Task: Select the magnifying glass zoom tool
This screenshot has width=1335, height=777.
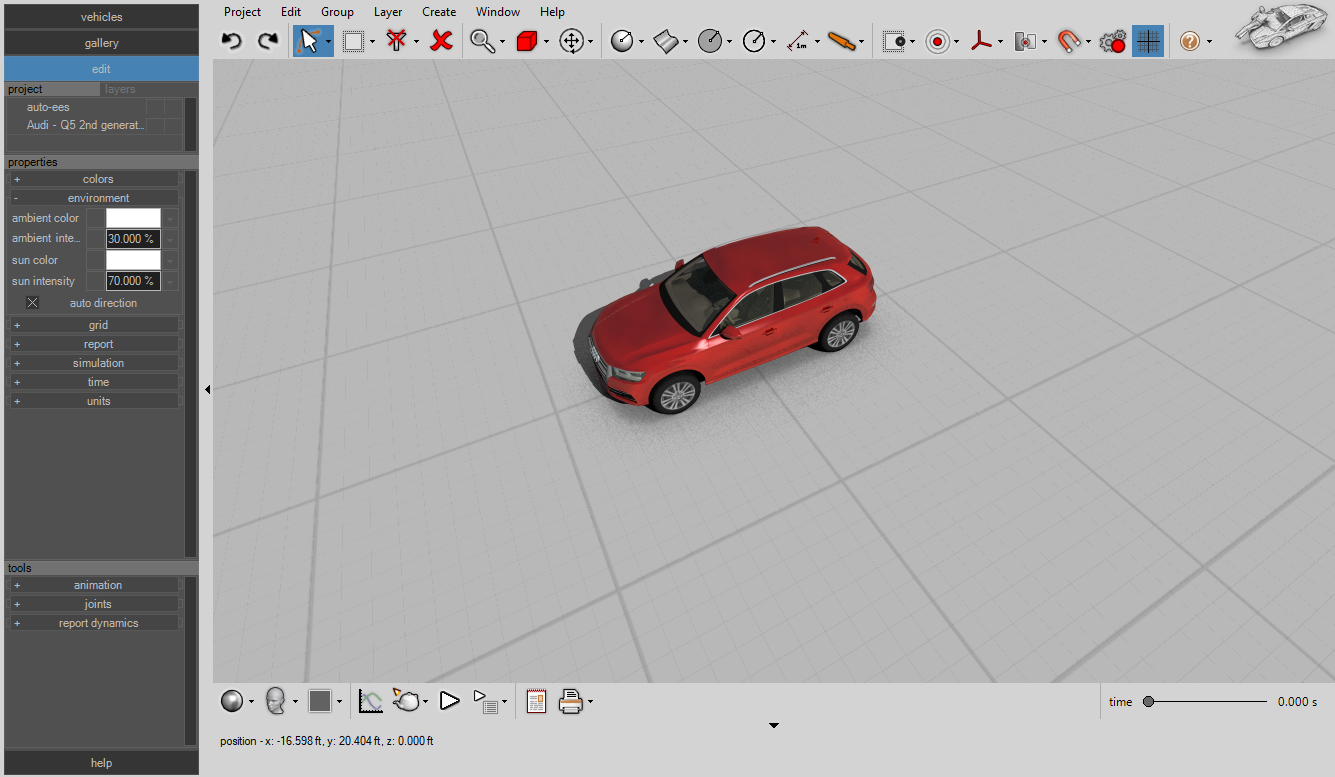Action: (x=483, y=41)
